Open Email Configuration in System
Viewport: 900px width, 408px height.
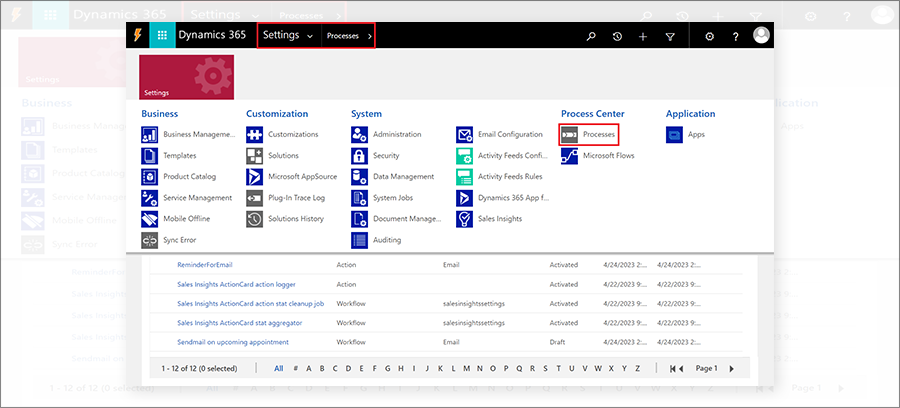point(510,134)
